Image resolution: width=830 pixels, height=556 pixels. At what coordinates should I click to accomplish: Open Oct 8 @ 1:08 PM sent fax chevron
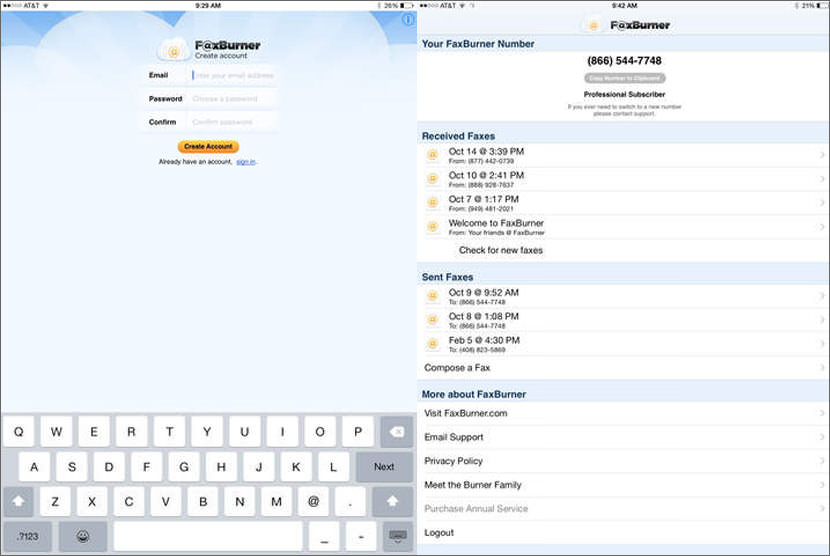click(x=822, y=320)
